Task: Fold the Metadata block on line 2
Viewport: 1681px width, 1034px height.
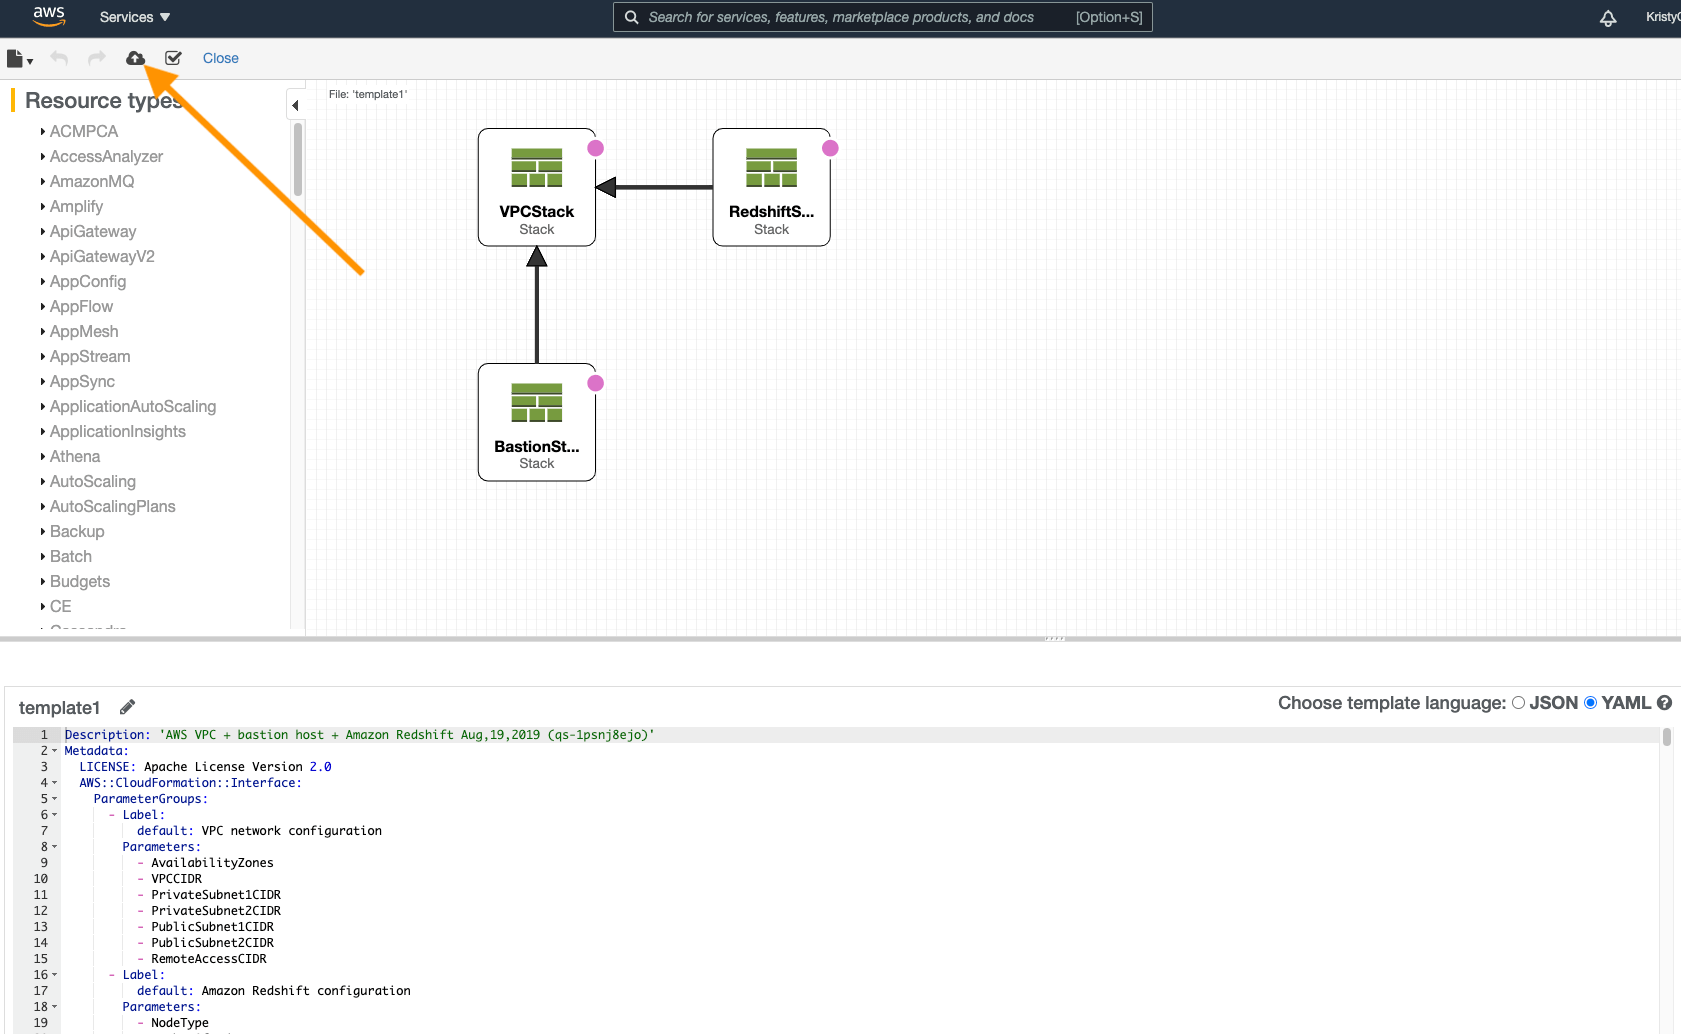Action: pos(55,751)
